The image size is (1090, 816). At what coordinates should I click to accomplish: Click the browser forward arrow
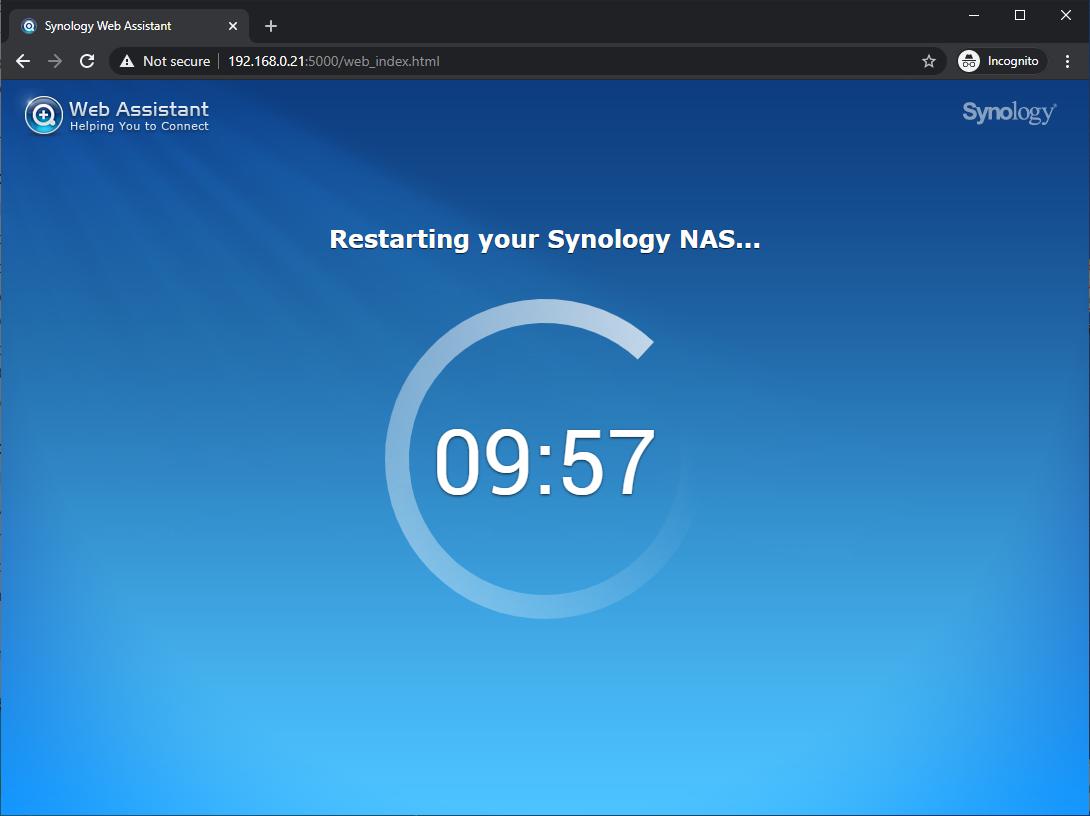(x=55, y=61)
